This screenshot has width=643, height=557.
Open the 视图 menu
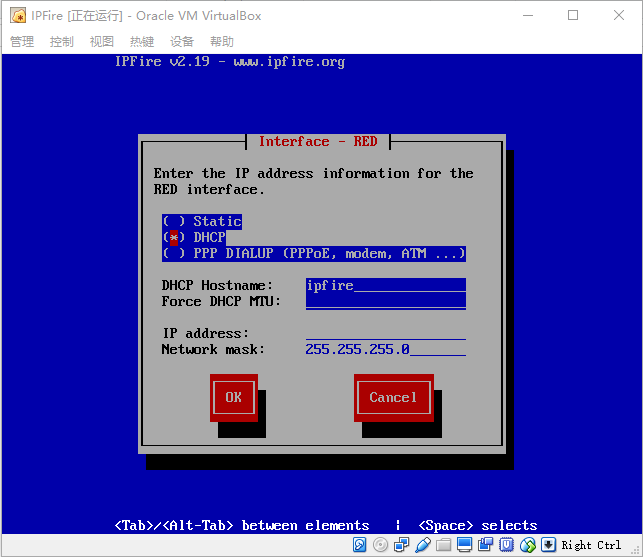tap(102, 41)
